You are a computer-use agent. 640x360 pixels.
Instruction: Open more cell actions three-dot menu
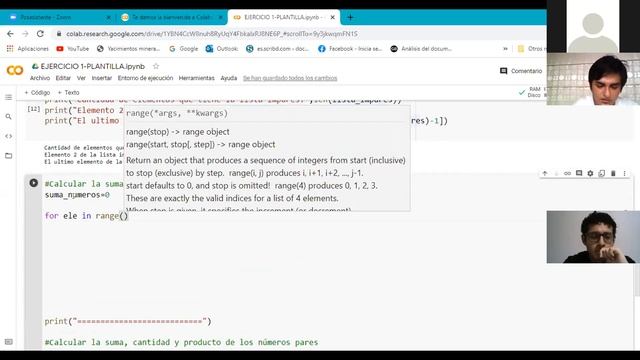click(624, 173)
